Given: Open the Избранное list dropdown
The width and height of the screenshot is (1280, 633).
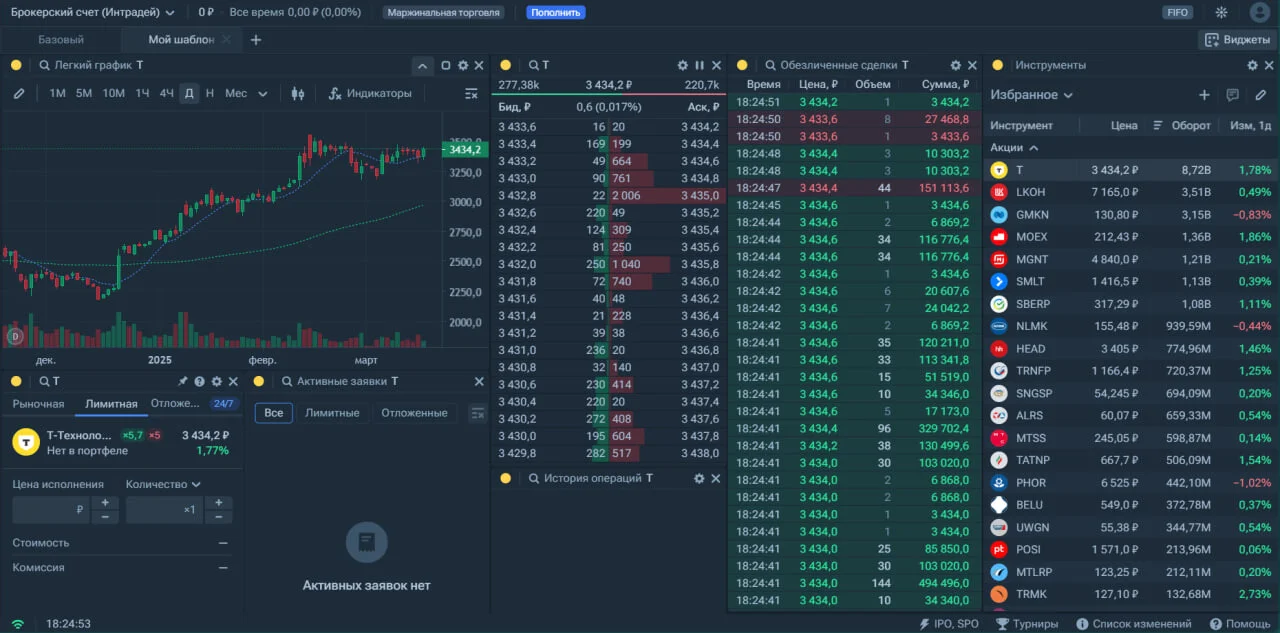Looking at the screenshot, I should coord(1032,95).
